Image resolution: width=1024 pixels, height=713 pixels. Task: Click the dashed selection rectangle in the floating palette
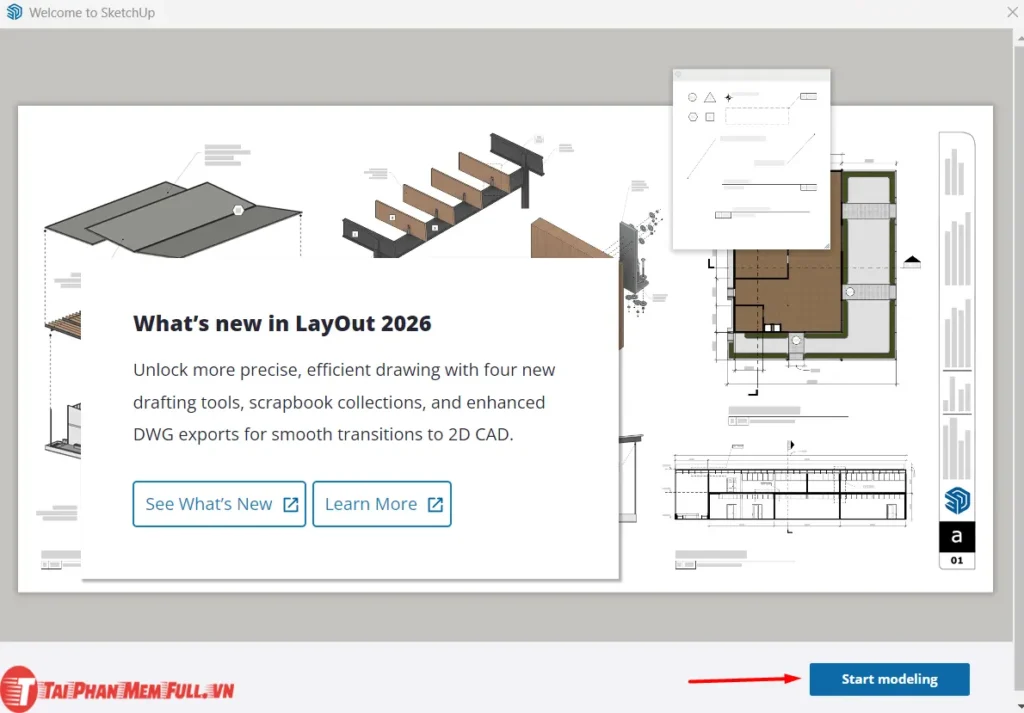coord(757,117)
